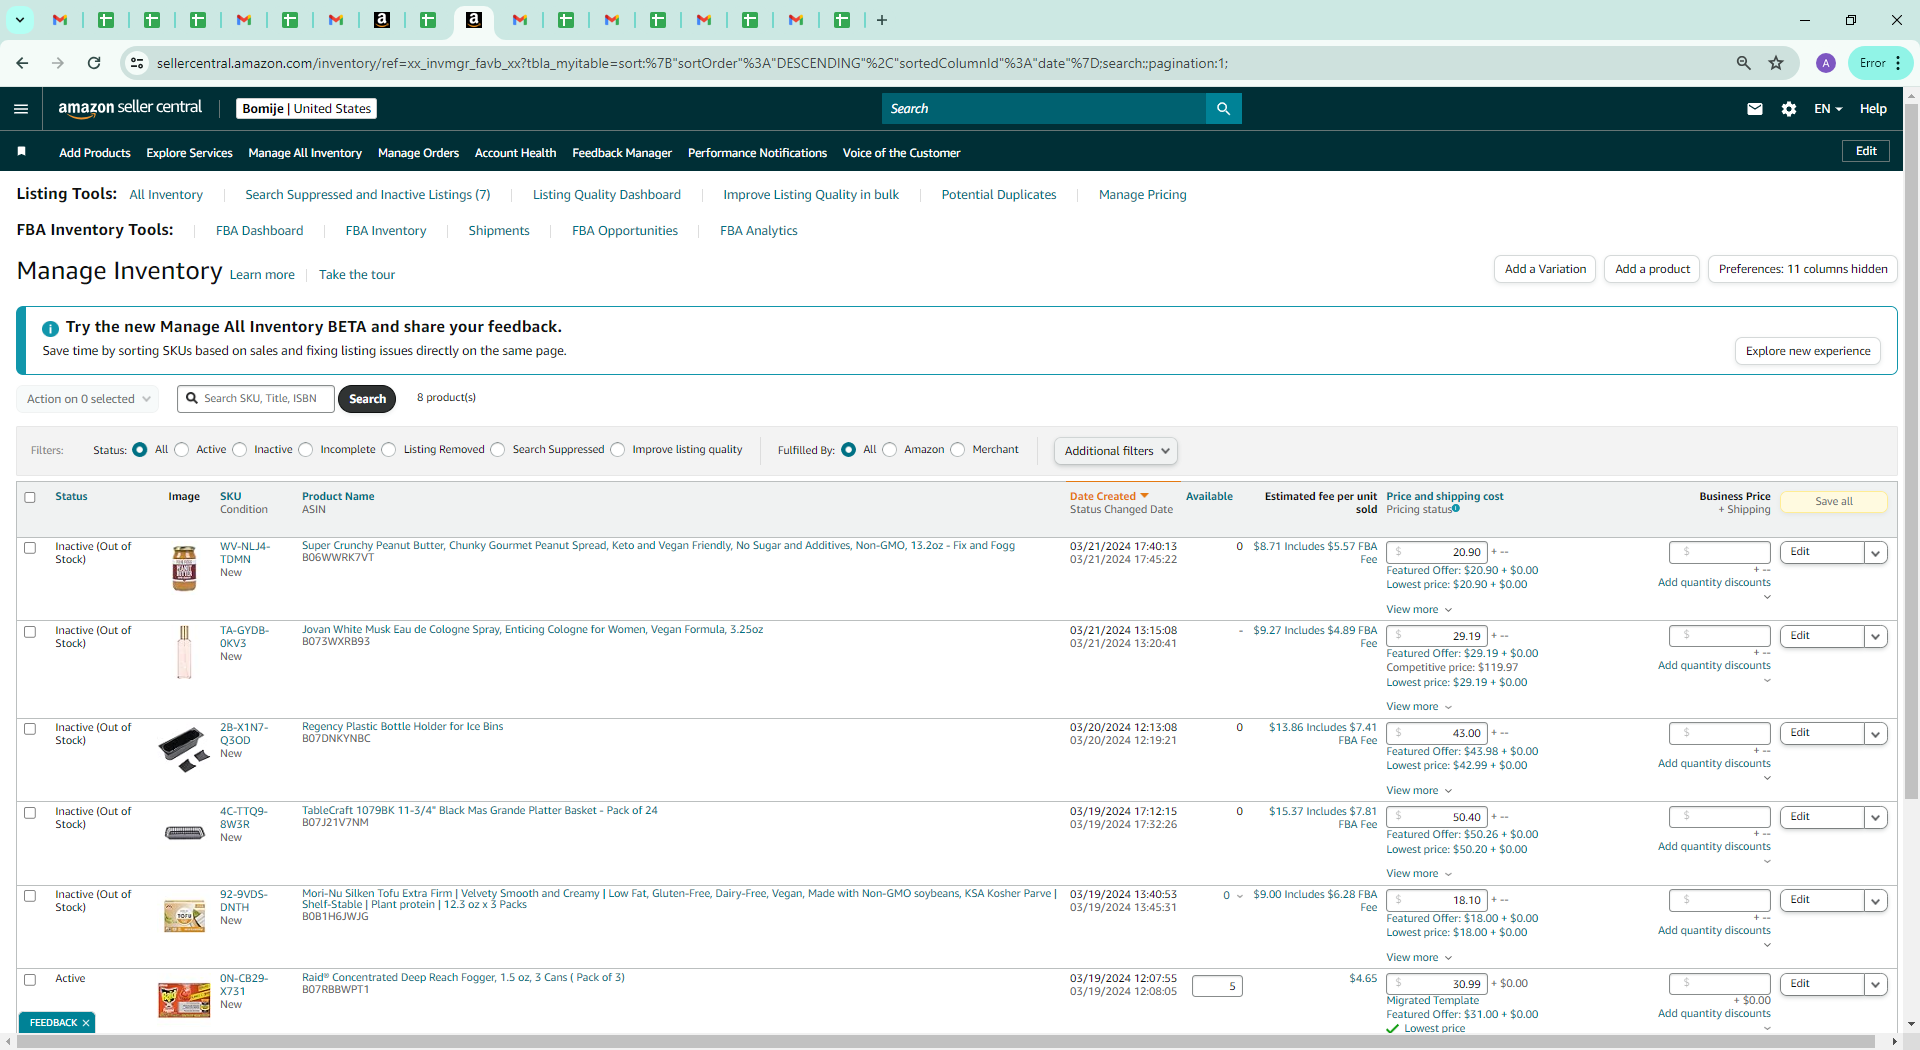Select the Incomplete status filter radio
Screen dimensions: 1920x1050
pos(306,450)
